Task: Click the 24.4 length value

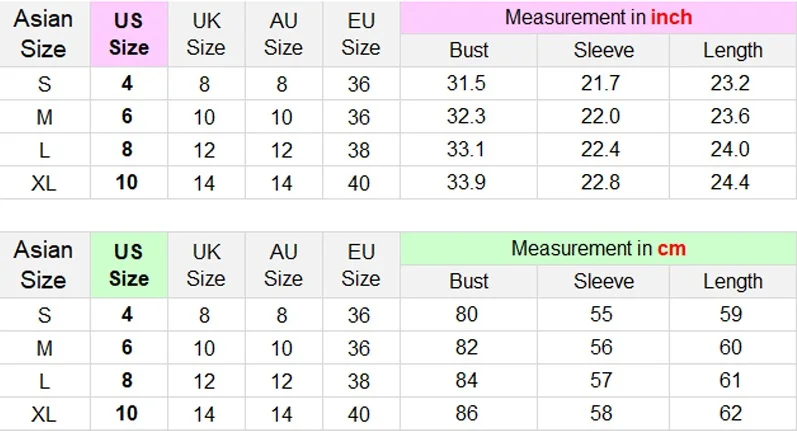Action: pos(730,183)
